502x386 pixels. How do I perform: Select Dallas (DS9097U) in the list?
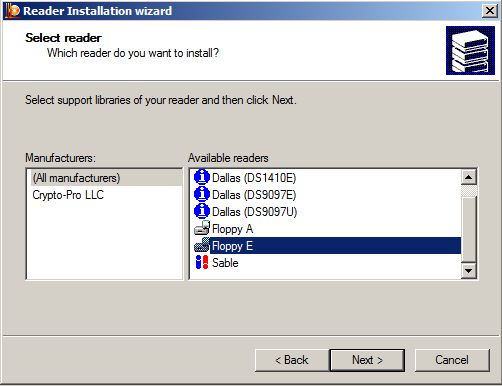[x=254, y=212]
